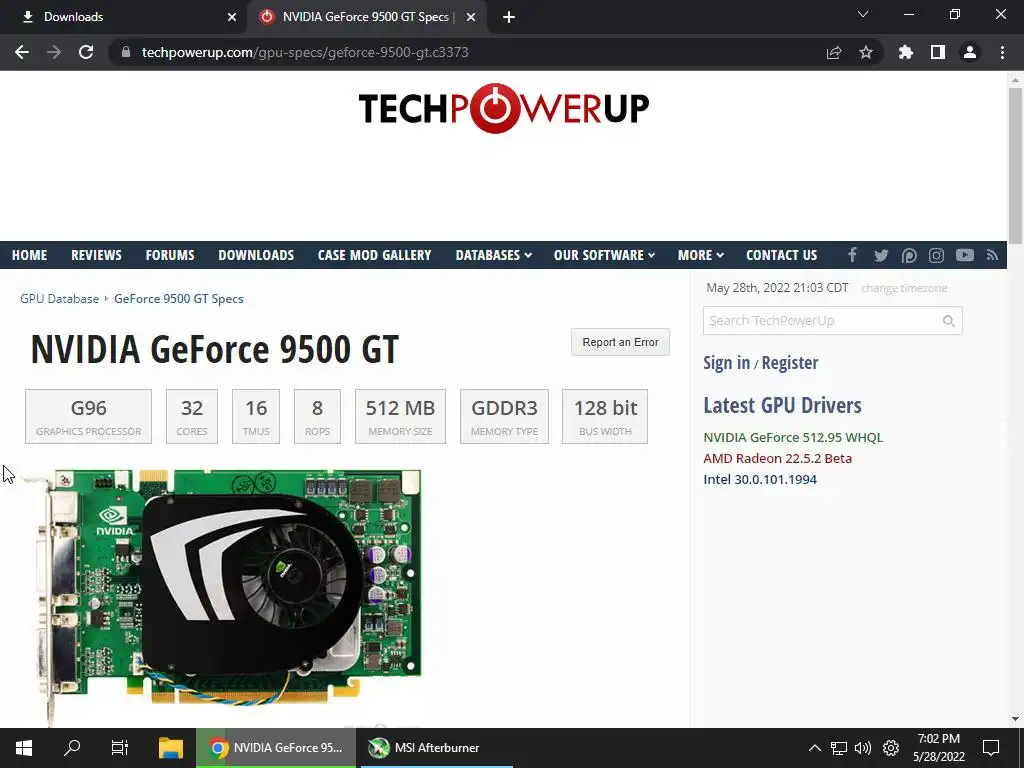Image resolution: width=1024 pixels, height=768 pixels.
Task: Open Windows taskbar search
Action: [x=72, y=748]
